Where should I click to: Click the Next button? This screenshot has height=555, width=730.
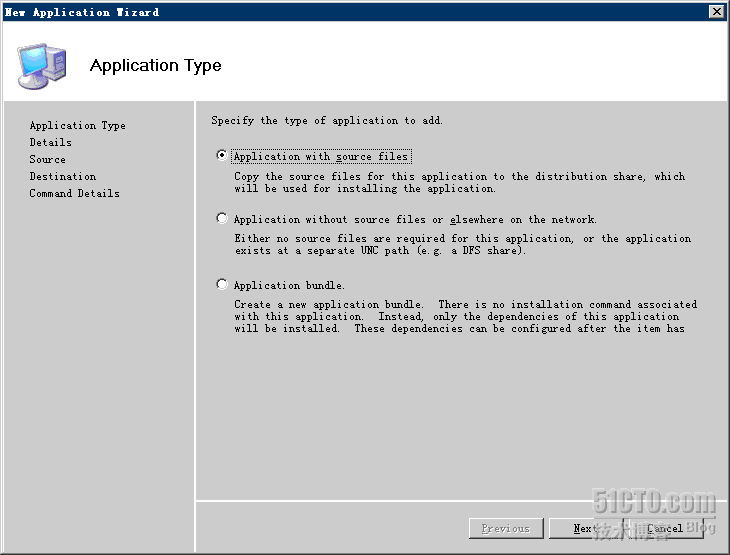tap(586, 528)
